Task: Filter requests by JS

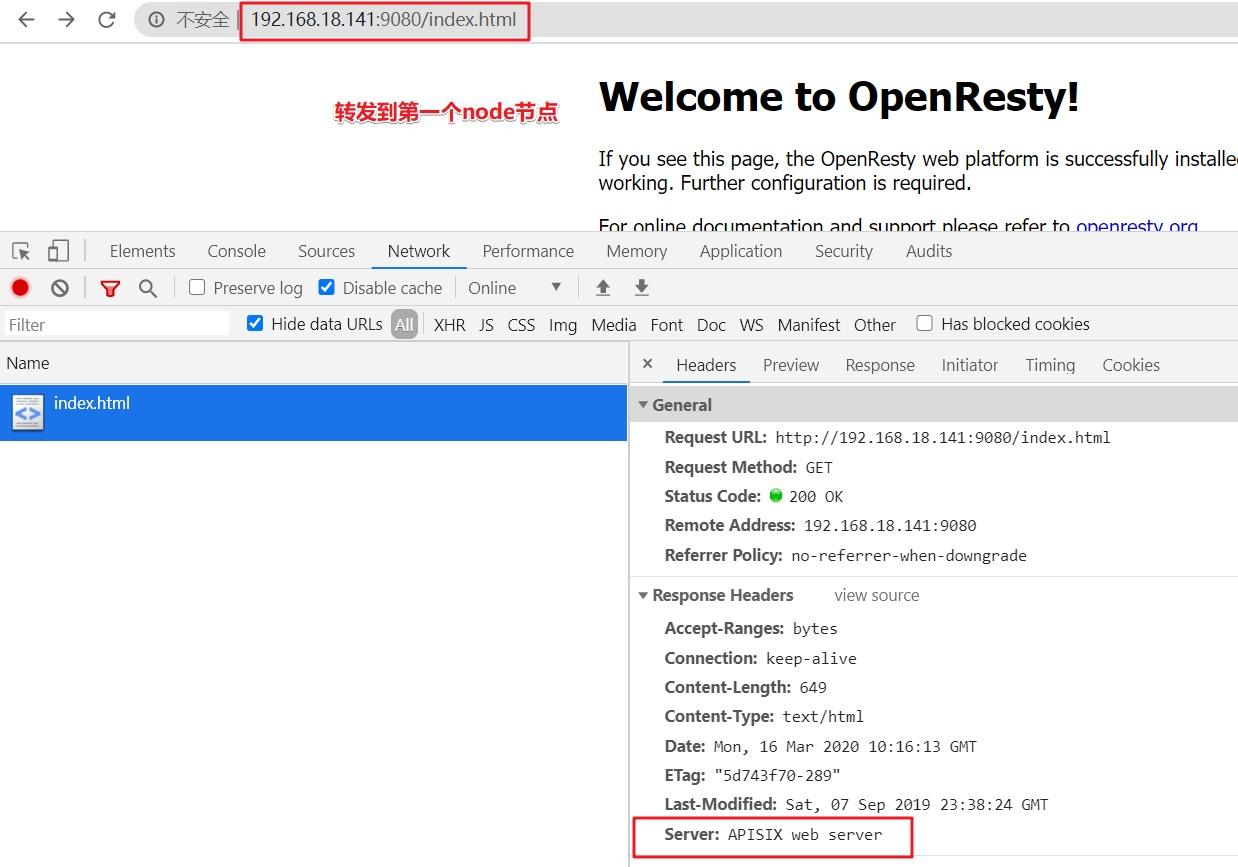Action: [486, 324]
